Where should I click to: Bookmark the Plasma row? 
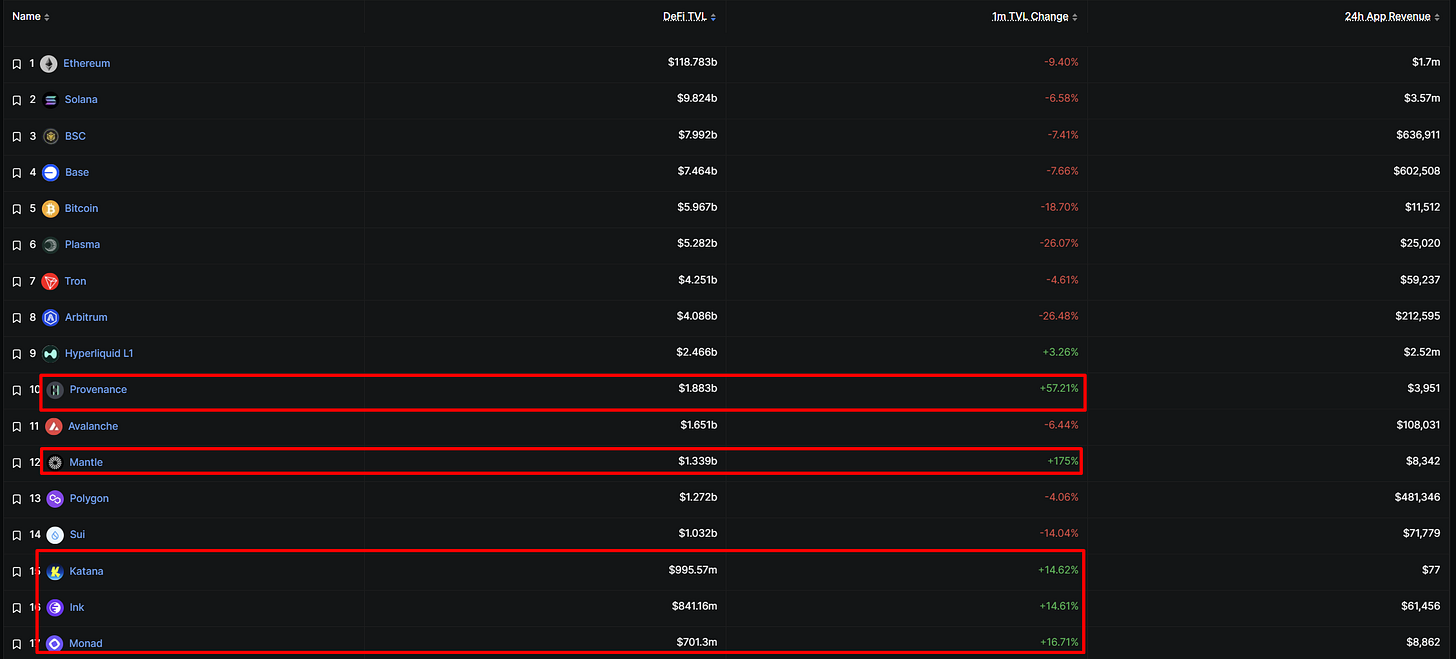[x=16, y=245]
